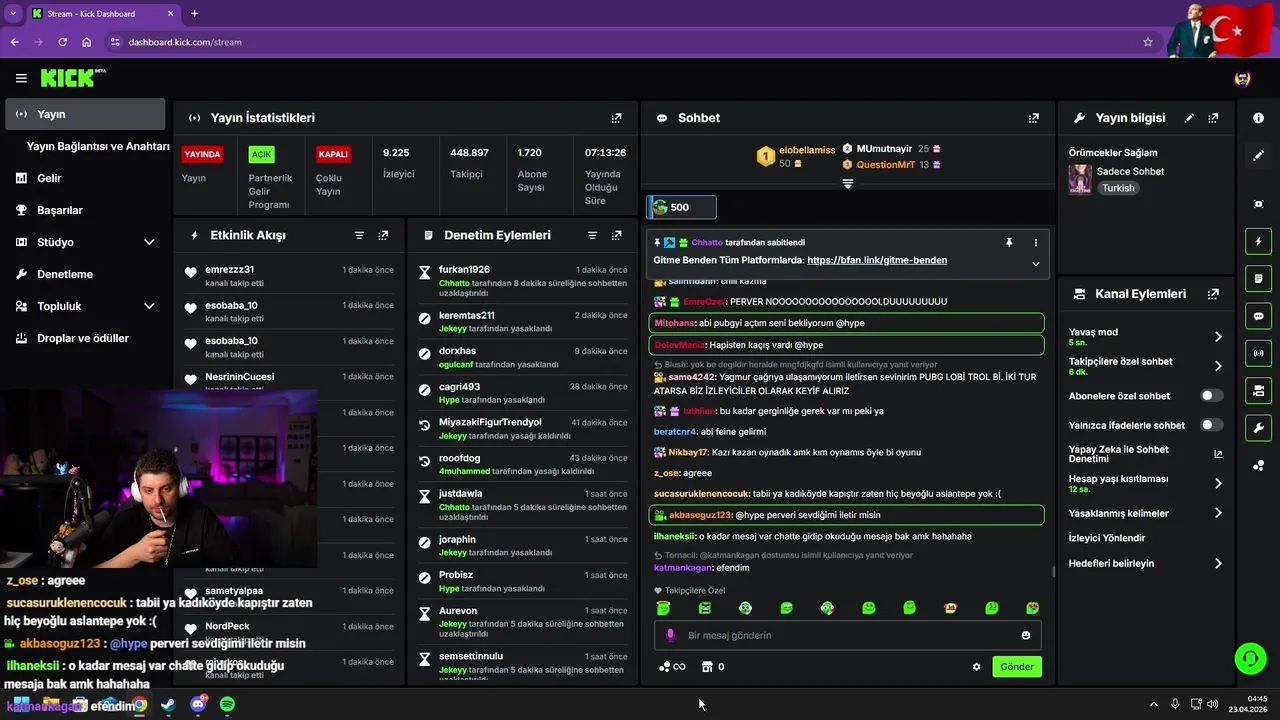Screen dimensions: 1280x720
Task: Open Yayın Bağlantısı ve Anahtarı page
Action: [x=98, y=146]
